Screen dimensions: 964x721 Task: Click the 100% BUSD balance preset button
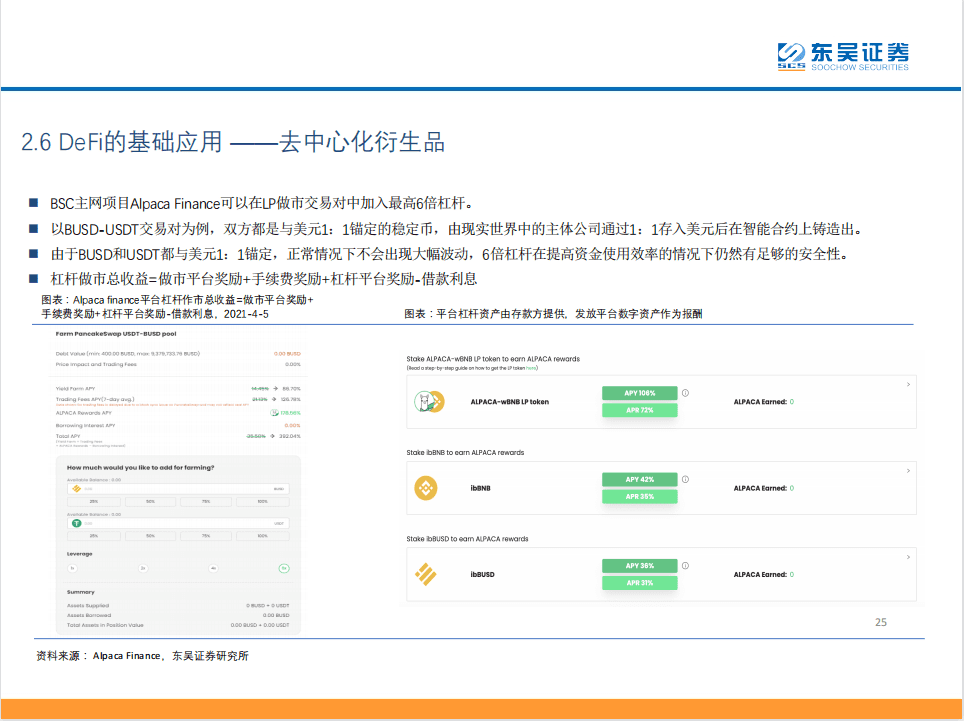click(263, 501)
